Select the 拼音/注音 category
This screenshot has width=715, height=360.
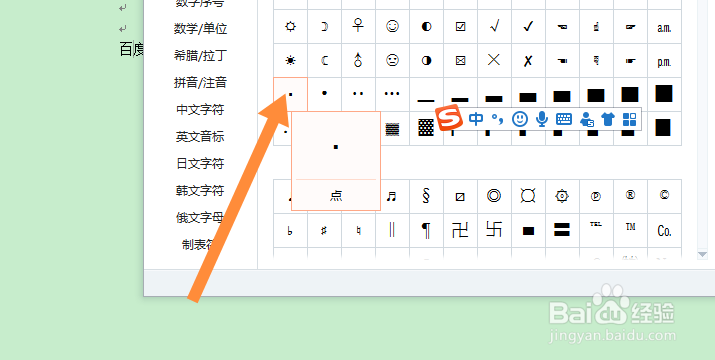200,83
